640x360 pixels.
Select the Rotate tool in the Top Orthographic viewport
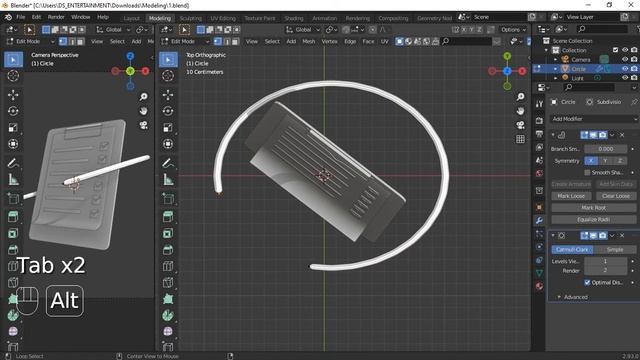(168, 111)
